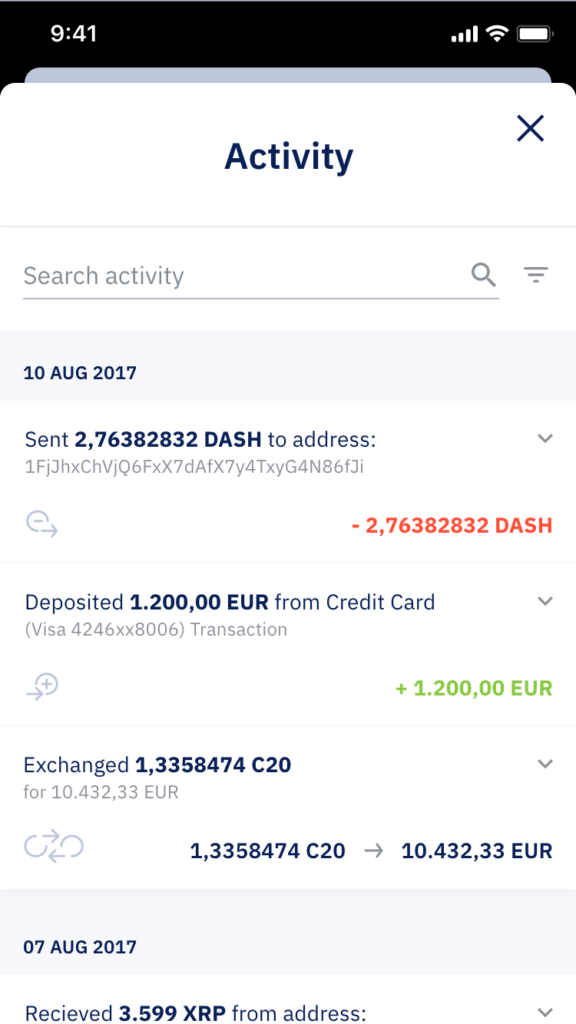Tap the 10 AUG 2017 date header
This screenshot has height=1024, width=576.
point(80,373)
